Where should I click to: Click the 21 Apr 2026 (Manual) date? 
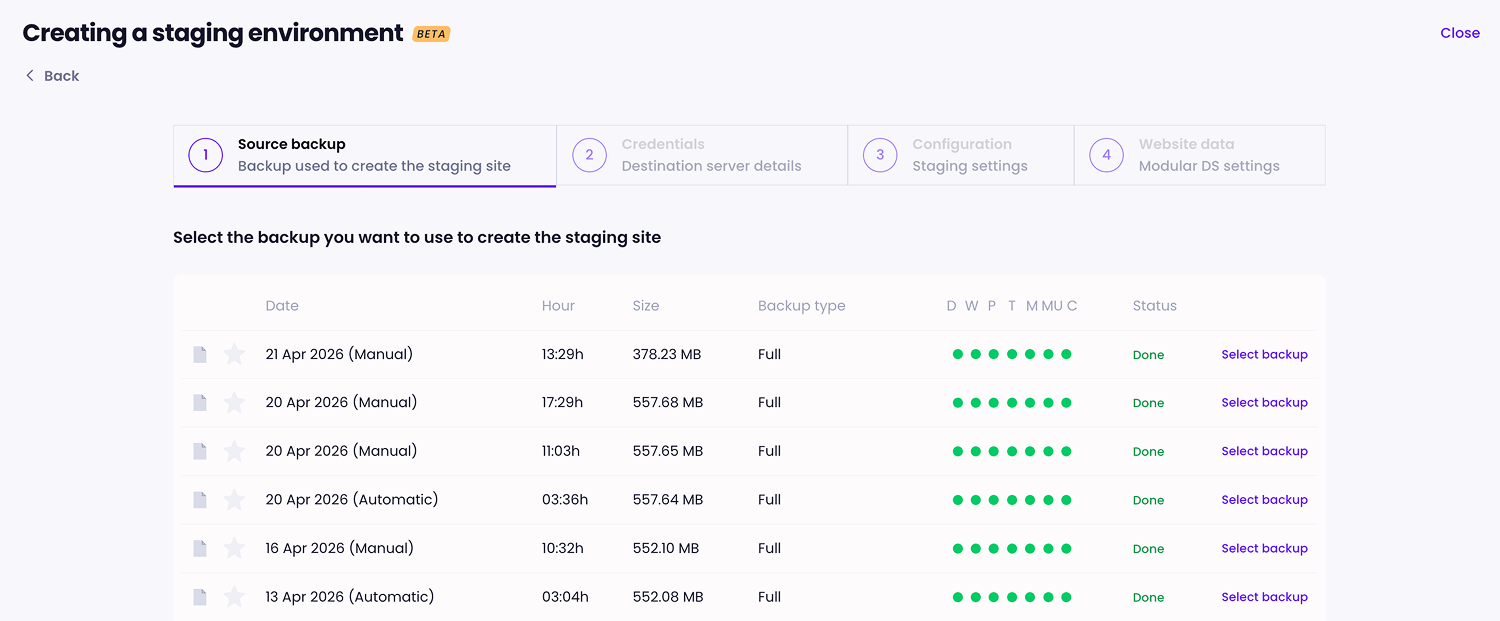point(339,354)
